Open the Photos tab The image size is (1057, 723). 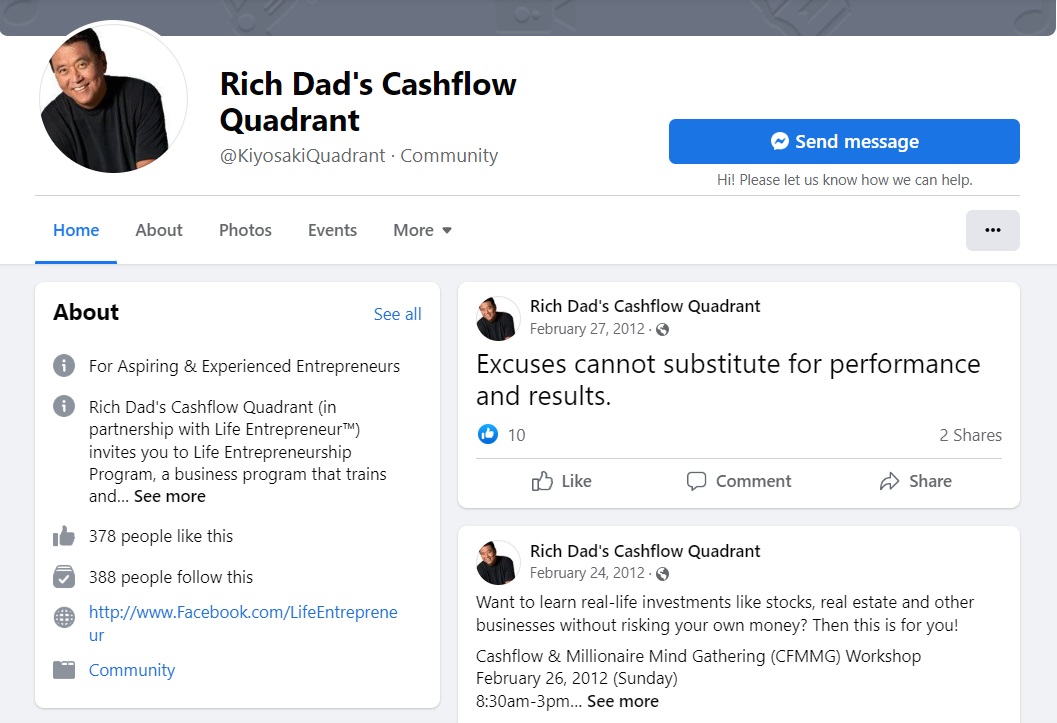[245, 230]
